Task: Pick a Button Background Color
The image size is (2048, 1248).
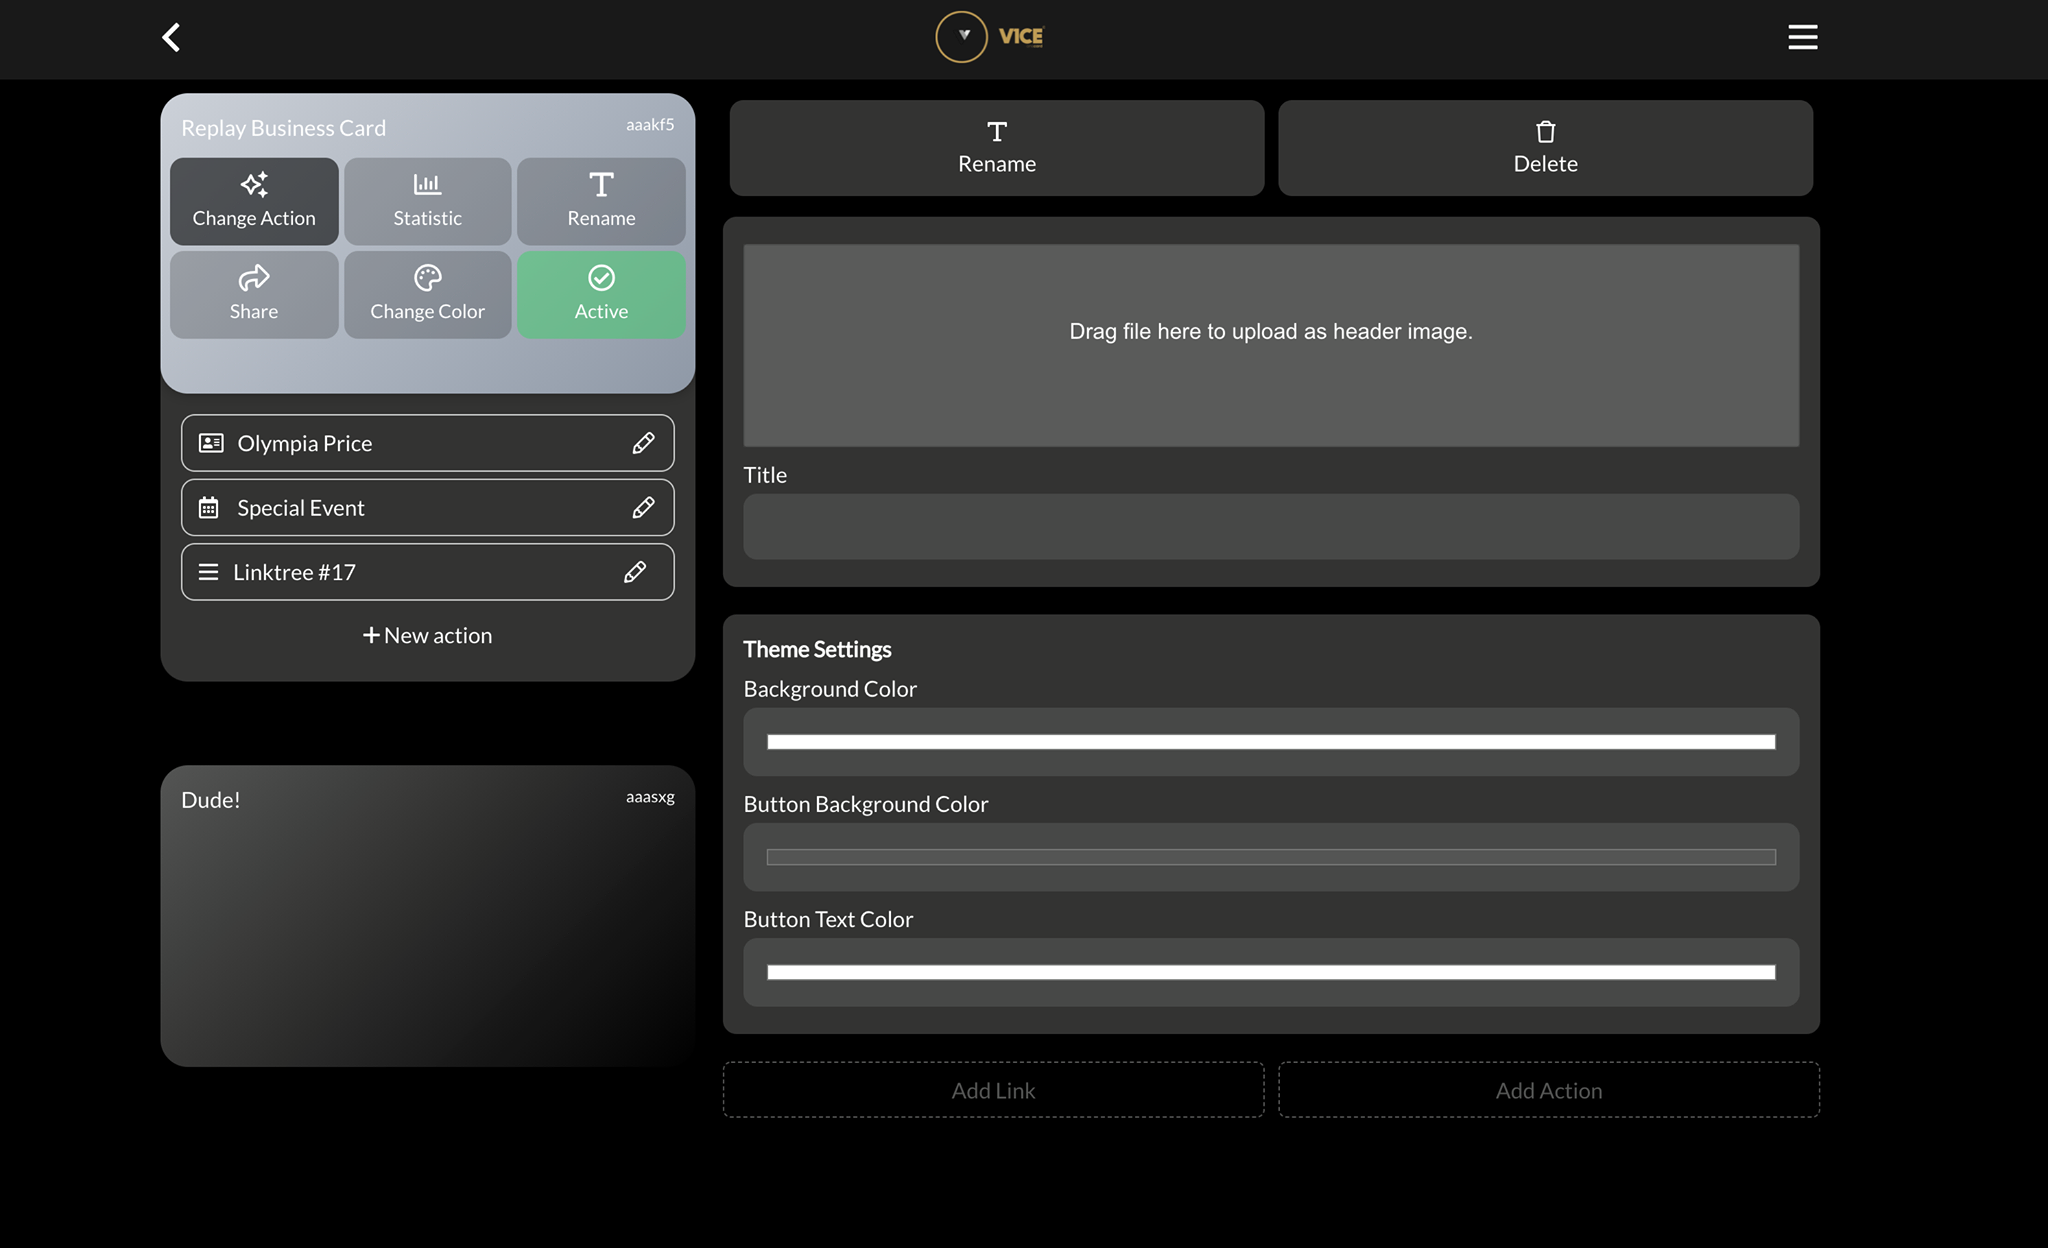Action: (1270, 857)
